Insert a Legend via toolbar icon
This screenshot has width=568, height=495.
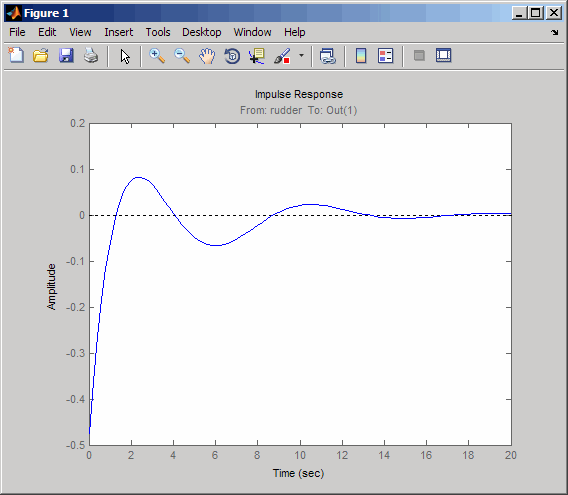[x=385, y=56]
